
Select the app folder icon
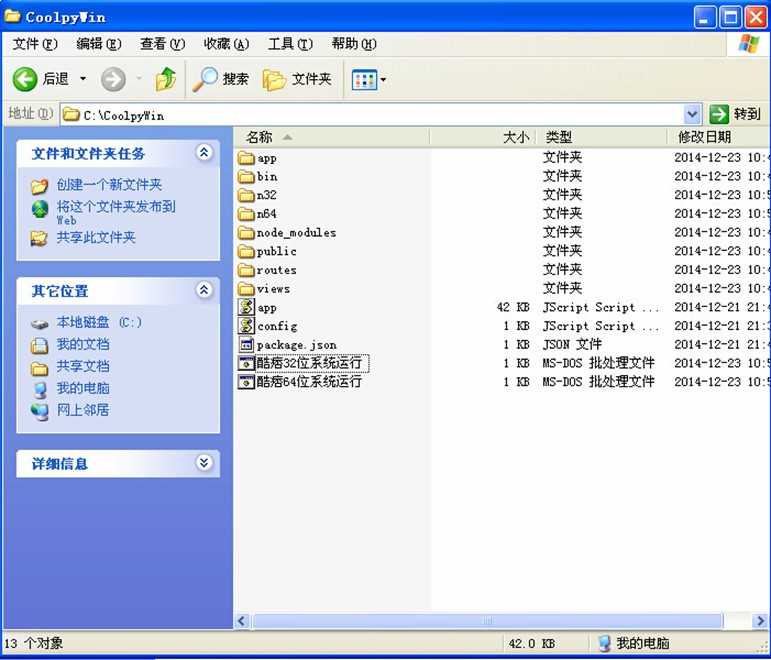pos(246,158)
